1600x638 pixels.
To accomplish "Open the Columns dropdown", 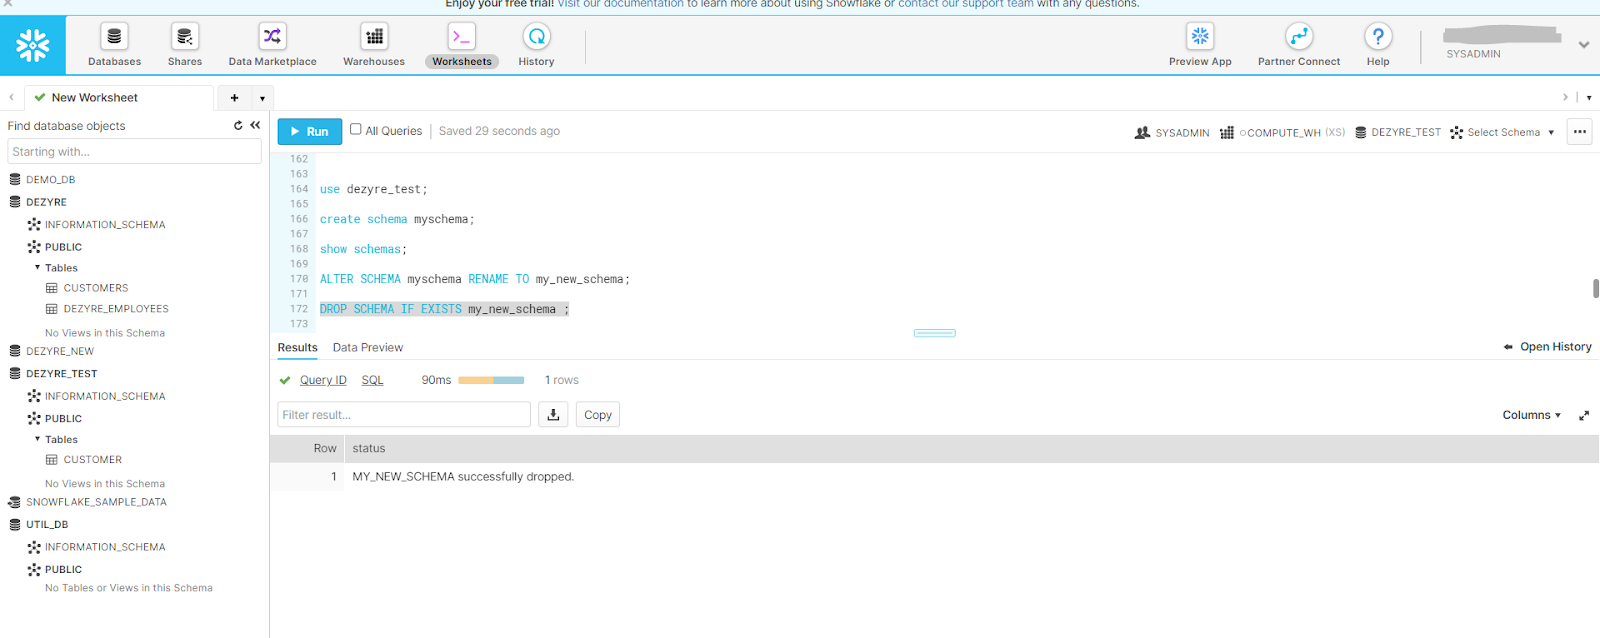I will click(x=1531, y=415).
